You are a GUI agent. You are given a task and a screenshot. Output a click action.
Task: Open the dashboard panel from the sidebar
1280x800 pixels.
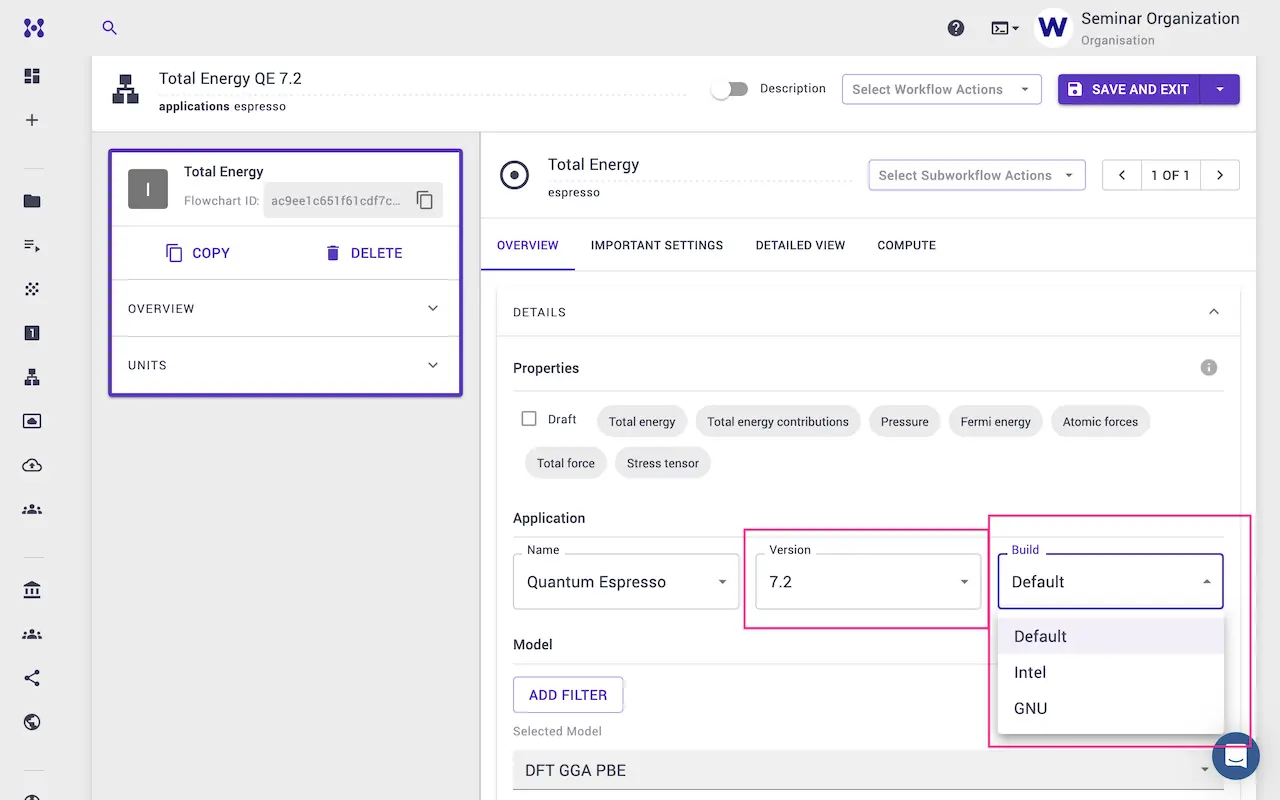pyautogui.click(x=32, y=76)
